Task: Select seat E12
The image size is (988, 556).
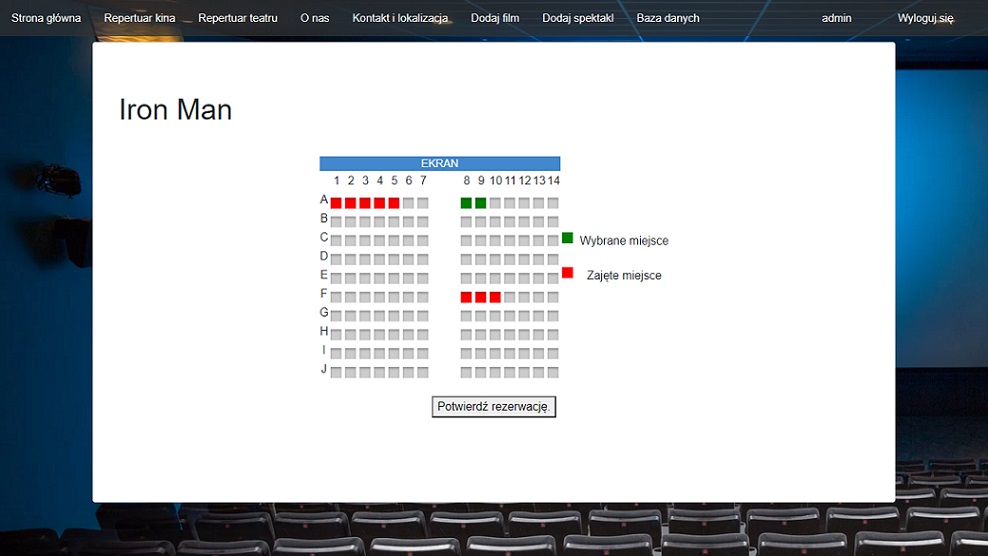Action: point(524,278)
